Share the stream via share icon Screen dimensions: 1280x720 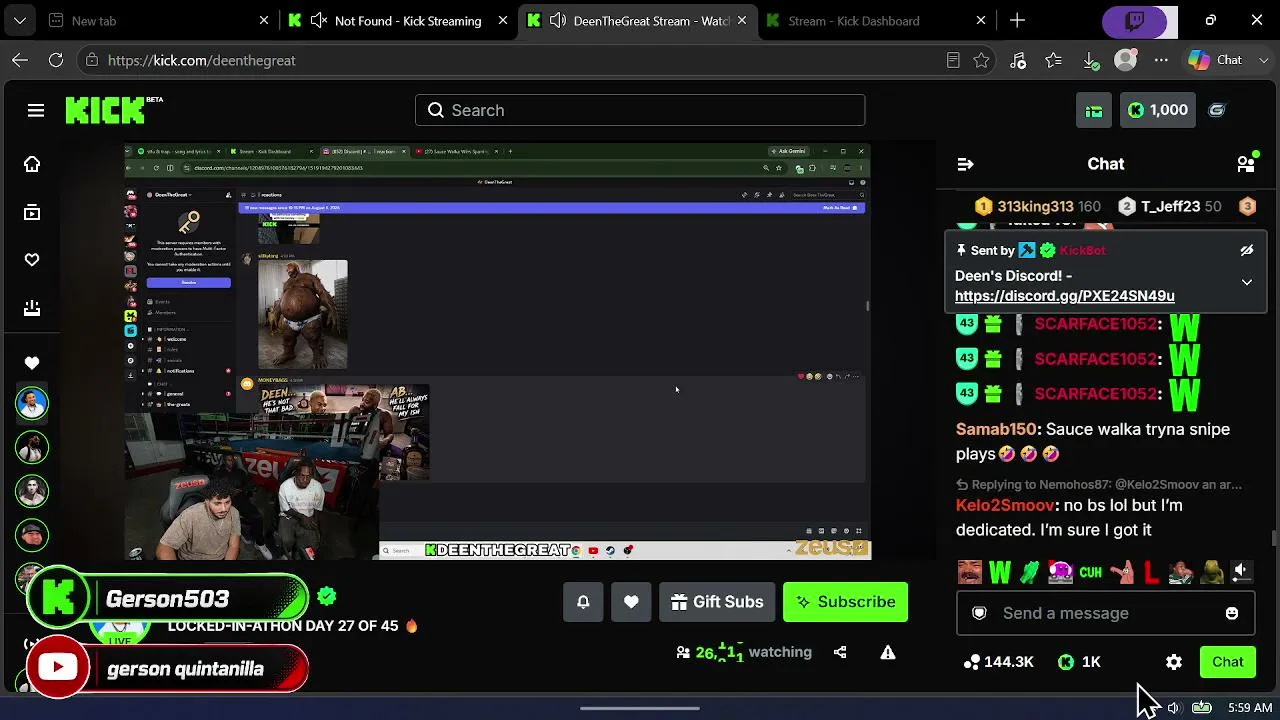pyautogui.click(x=840, y=652)
